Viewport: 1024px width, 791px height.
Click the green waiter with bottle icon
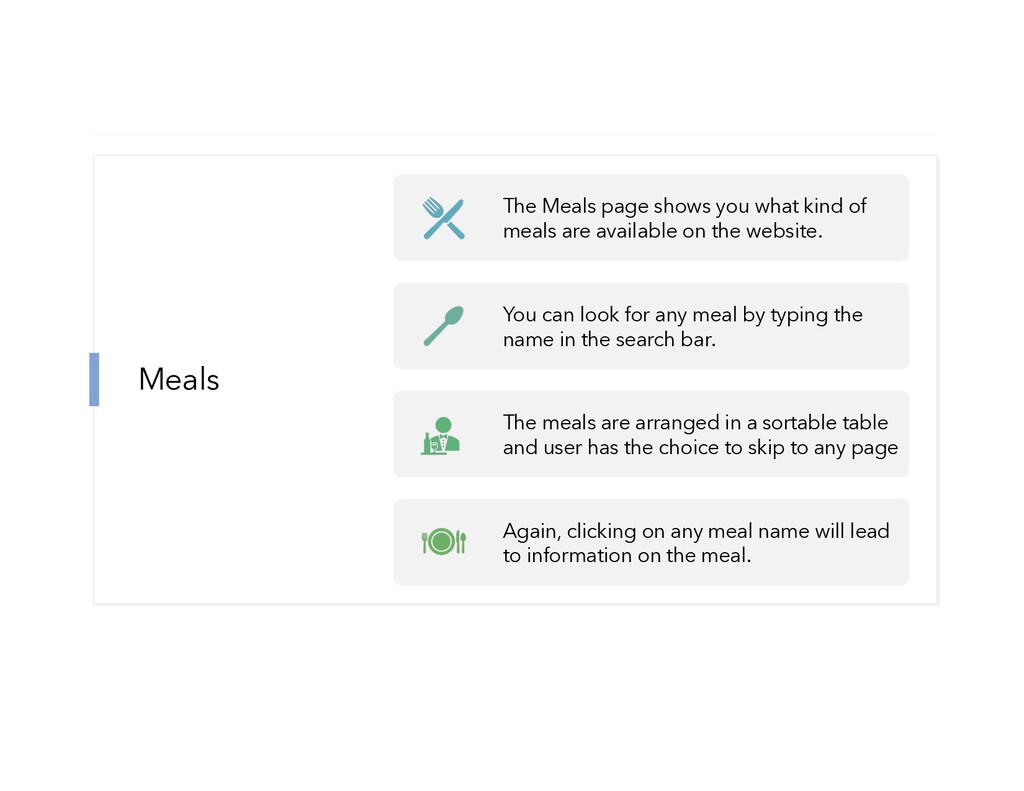pos(441,435)
